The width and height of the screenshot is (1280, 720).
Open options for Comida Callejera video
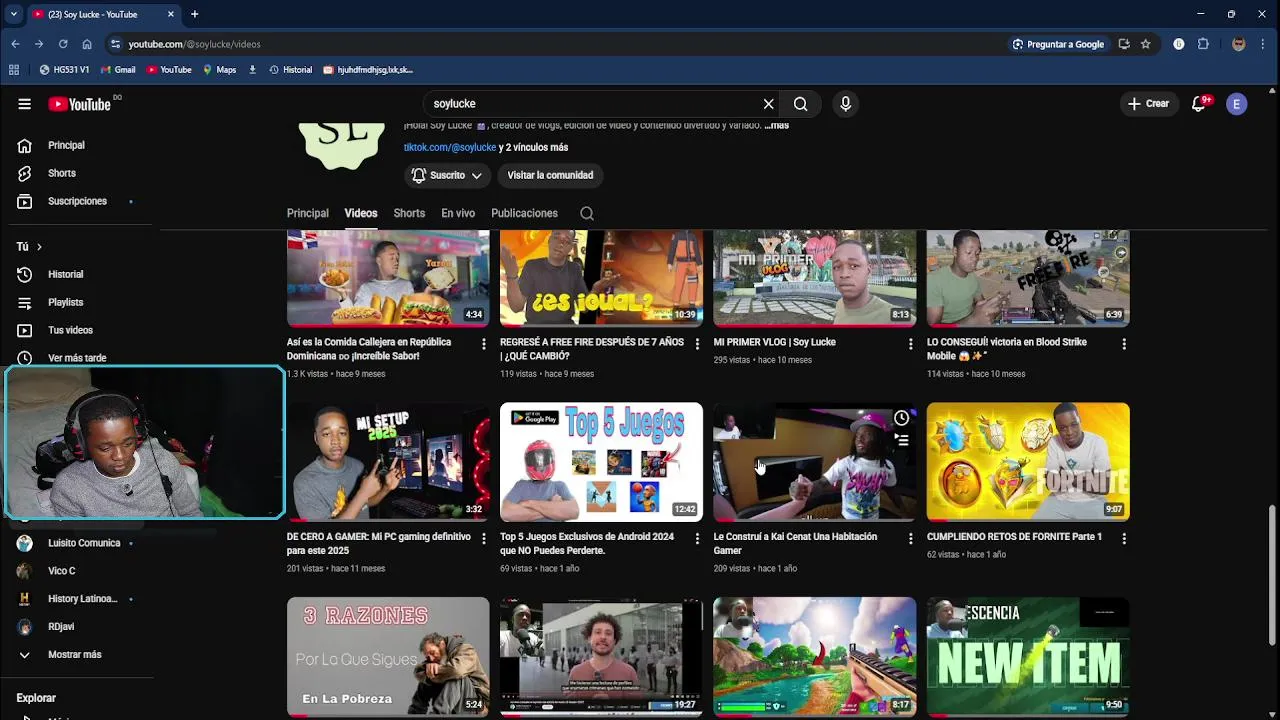click(x=484, y=344)
